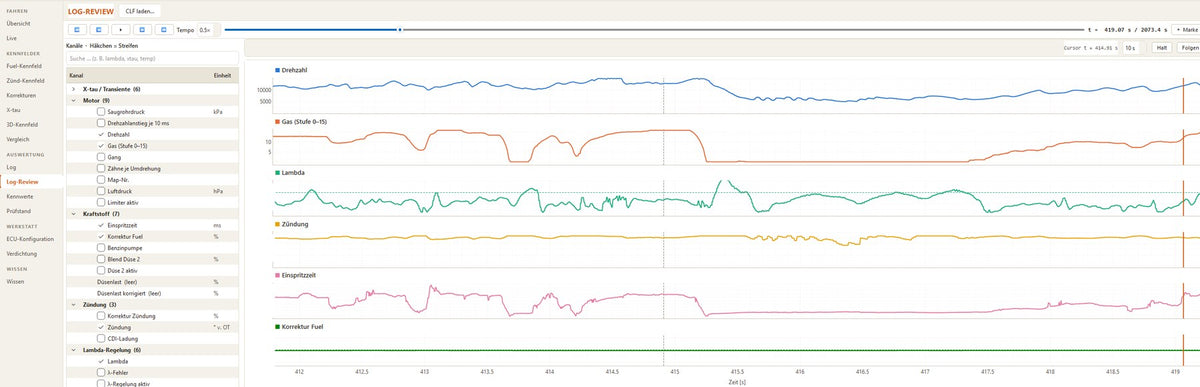Uncheck the Gas (Stufe 0–15) channel
Screen dimensions: 1200x387
[101, 145]
